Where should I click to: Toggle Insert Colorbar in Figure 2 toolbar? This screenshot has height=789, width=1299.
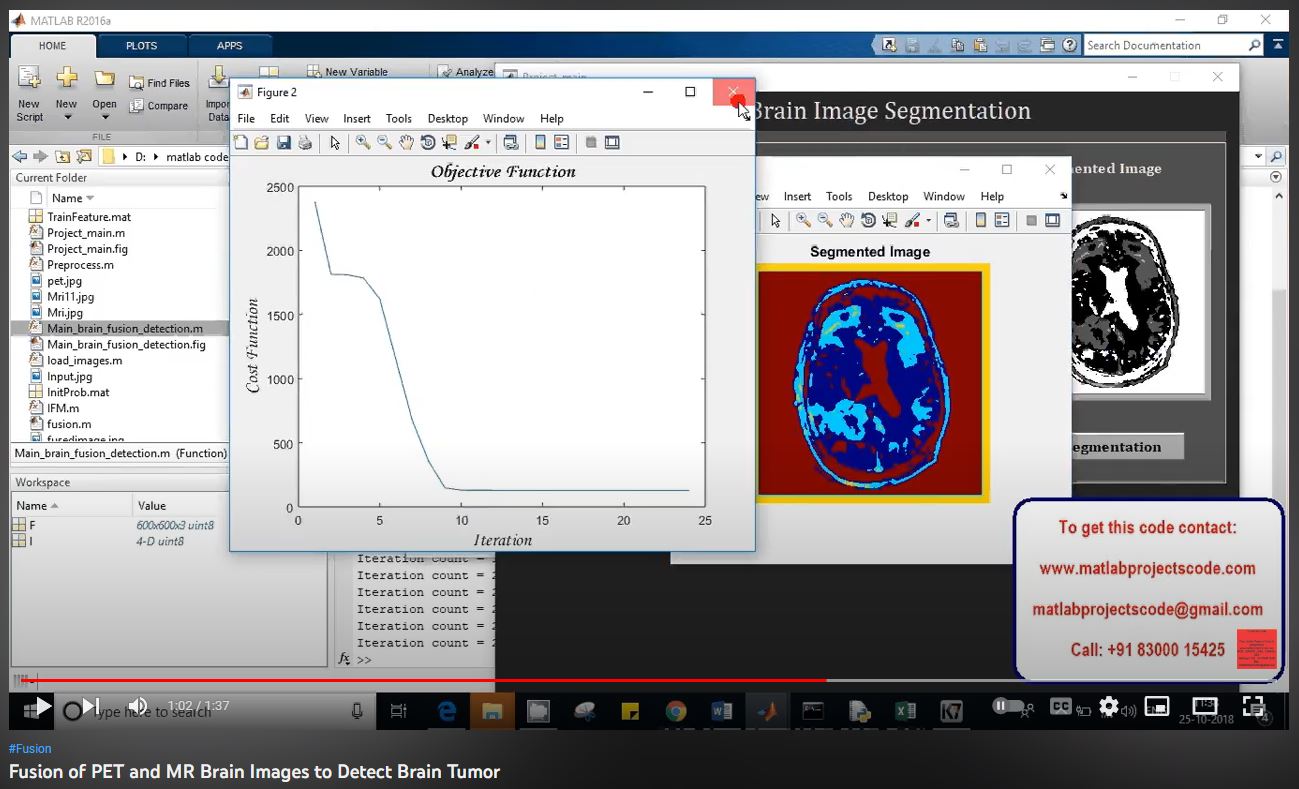(x=540, y=143)
